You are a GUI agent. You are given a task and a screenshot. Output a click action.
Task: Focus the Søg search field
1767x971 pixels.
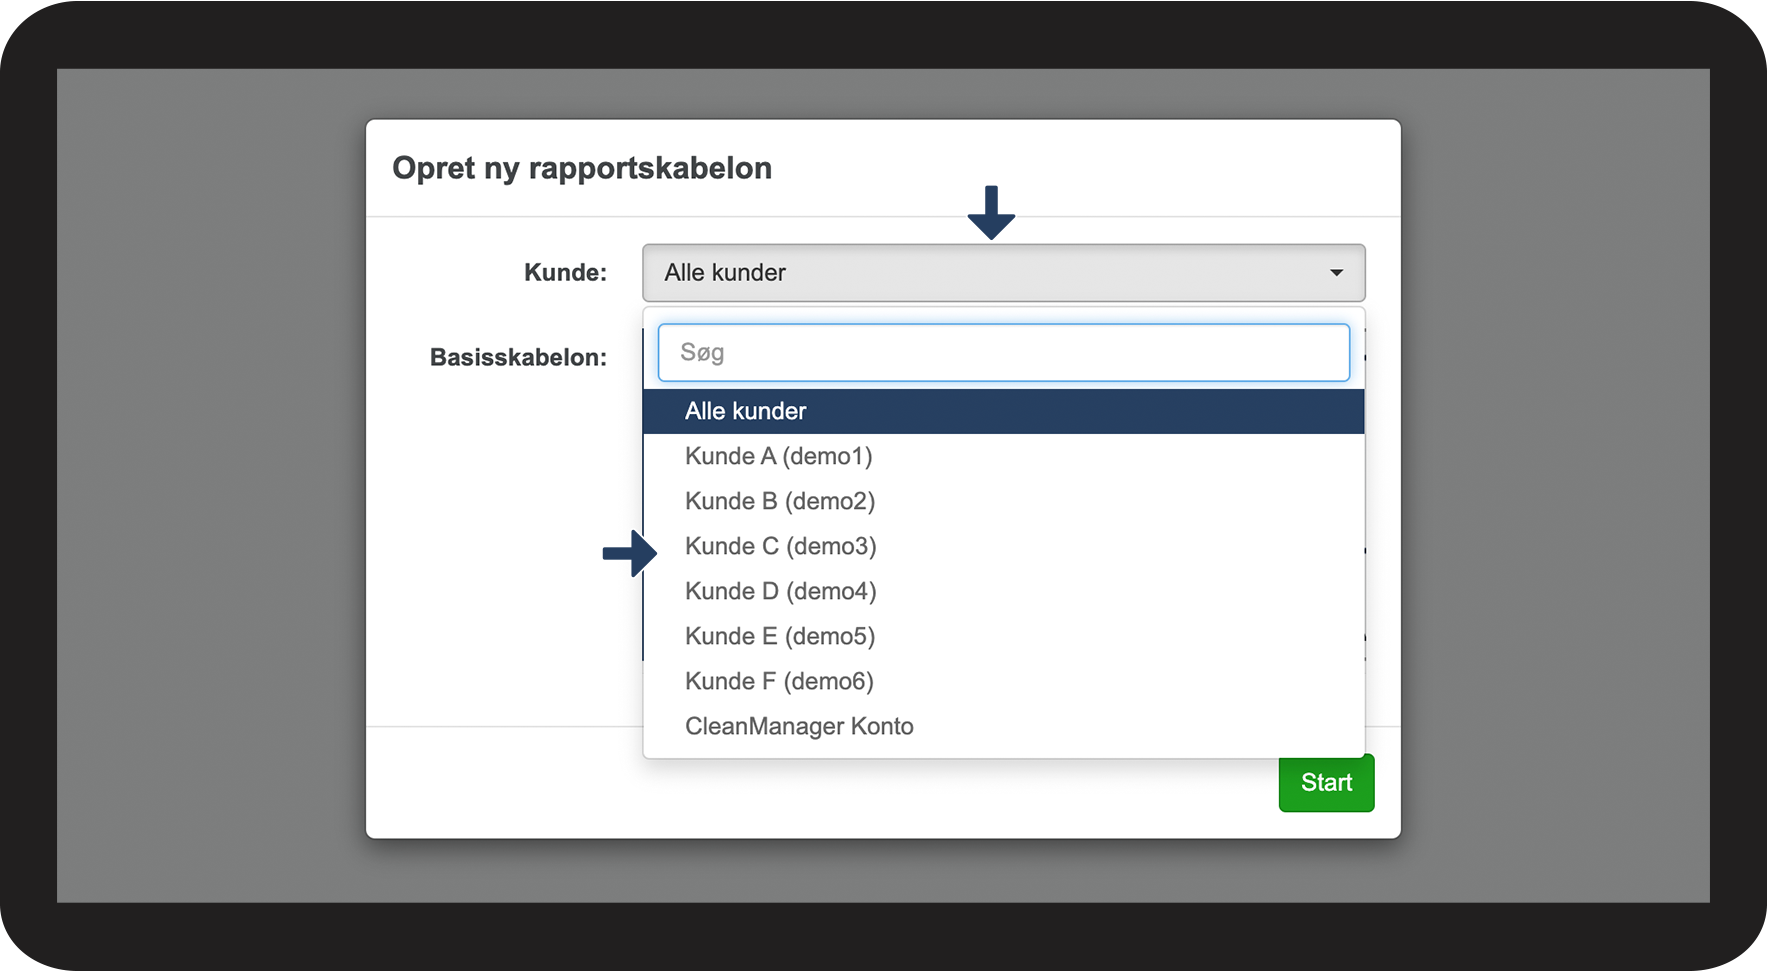click(1003, 352)
